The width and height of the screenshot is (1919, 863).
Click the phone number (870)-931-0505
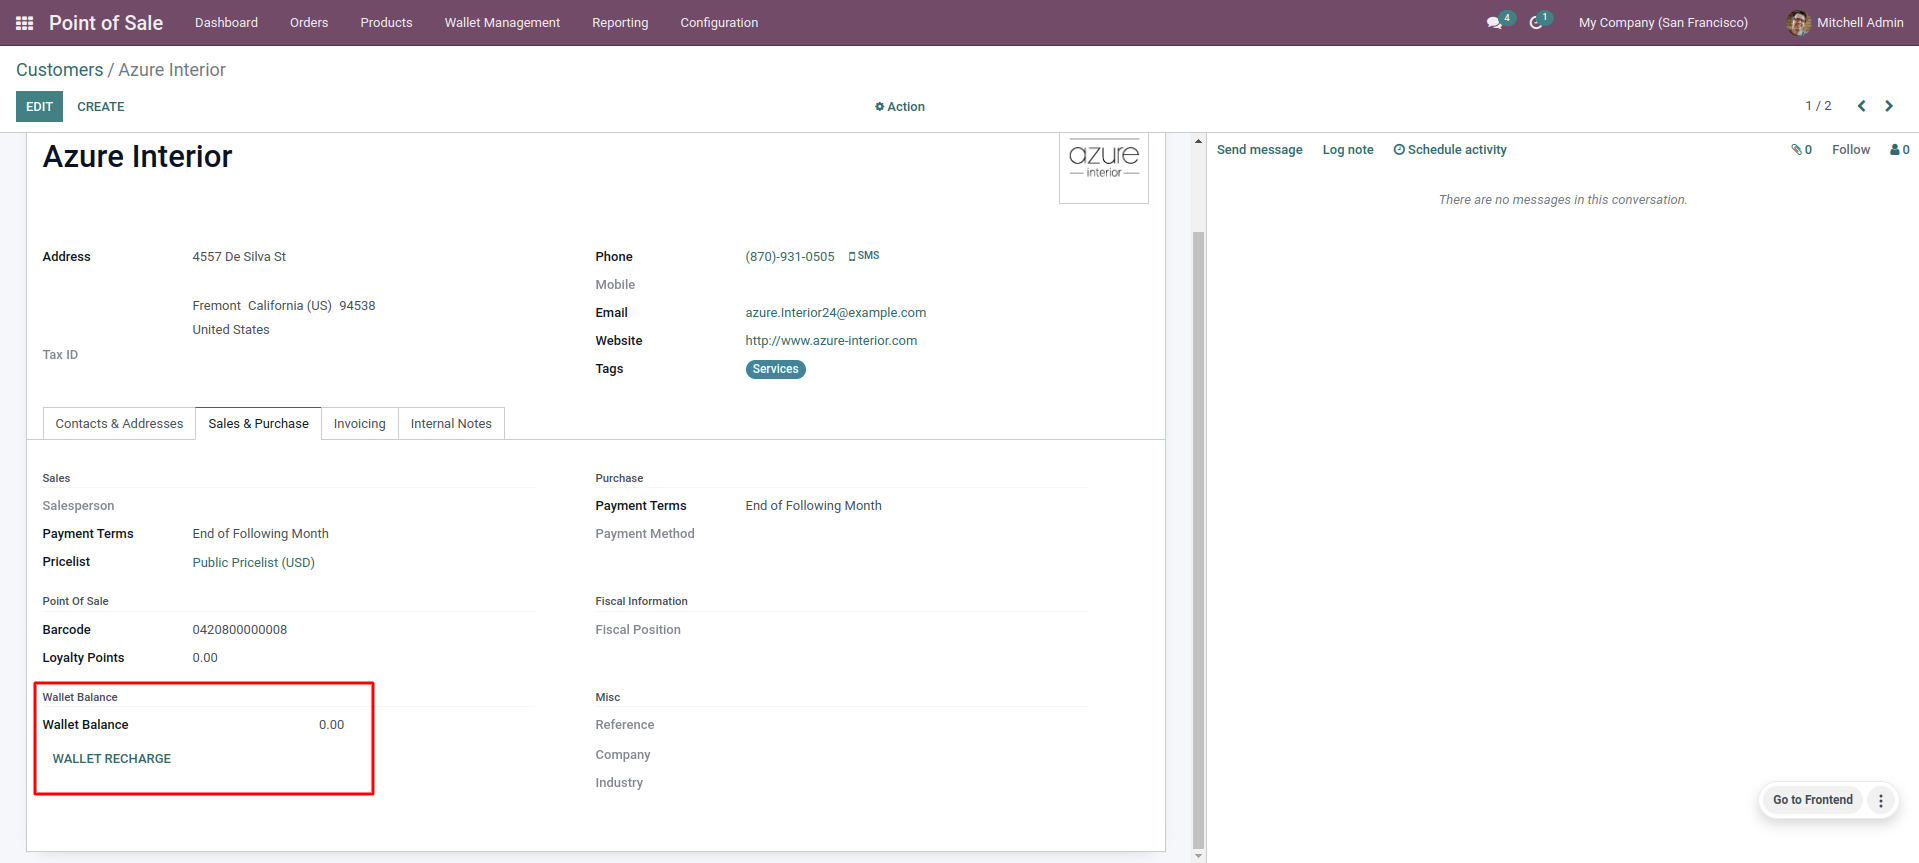click(x=790, y=257)
